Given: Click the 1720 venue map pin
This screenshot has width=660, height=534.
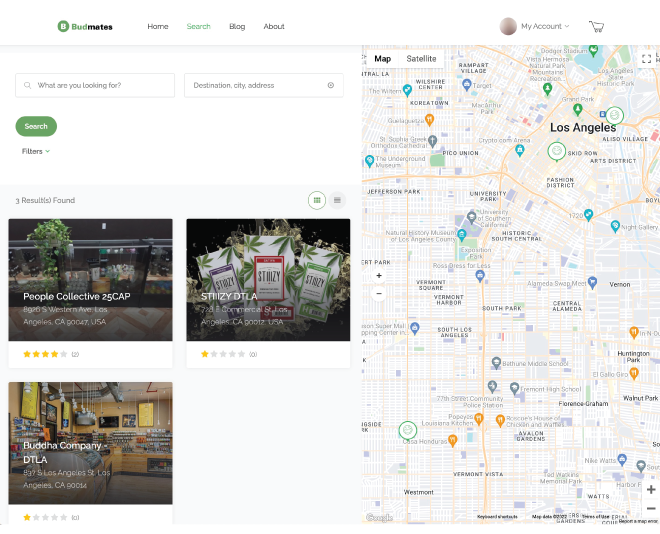Looking at the screenshot, I should (588, 215).
